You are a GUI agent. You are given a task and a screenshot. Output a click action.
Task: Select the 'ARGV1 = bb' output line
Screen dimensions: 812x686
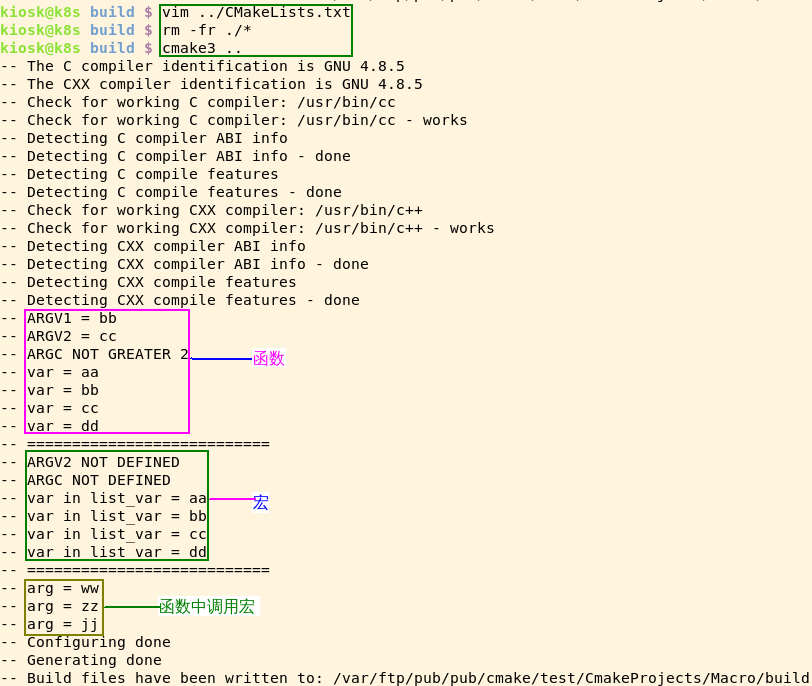(72, 318)
